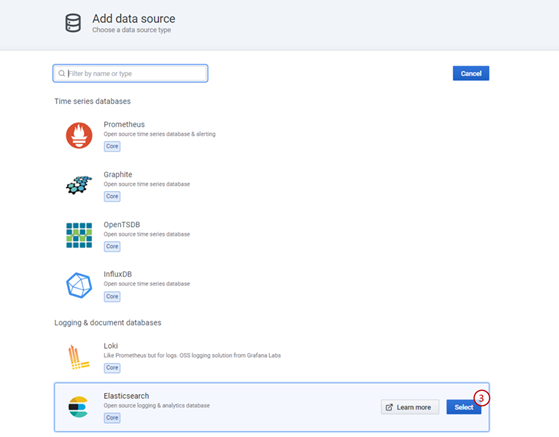Click the database icon beside Add data source
The height and width of the screenshot is (437, 559).
(x=73, y=23)
